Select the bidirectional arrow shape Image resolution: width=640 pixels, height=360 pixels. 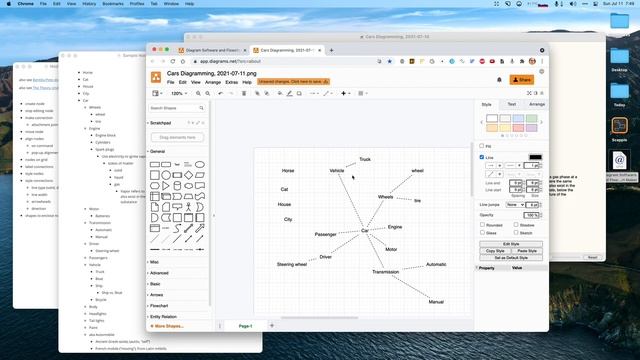[188, 228]
